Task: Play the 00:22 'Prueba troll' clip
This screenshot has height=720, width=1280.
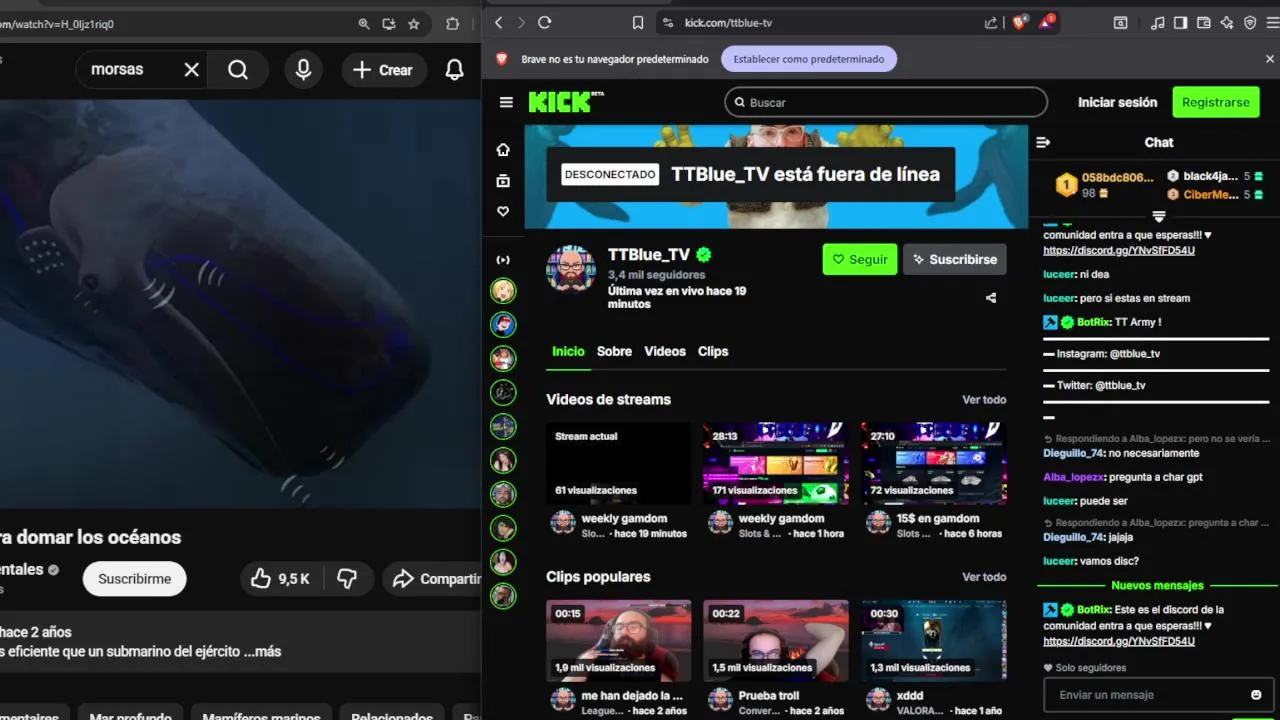Action: 775,640
